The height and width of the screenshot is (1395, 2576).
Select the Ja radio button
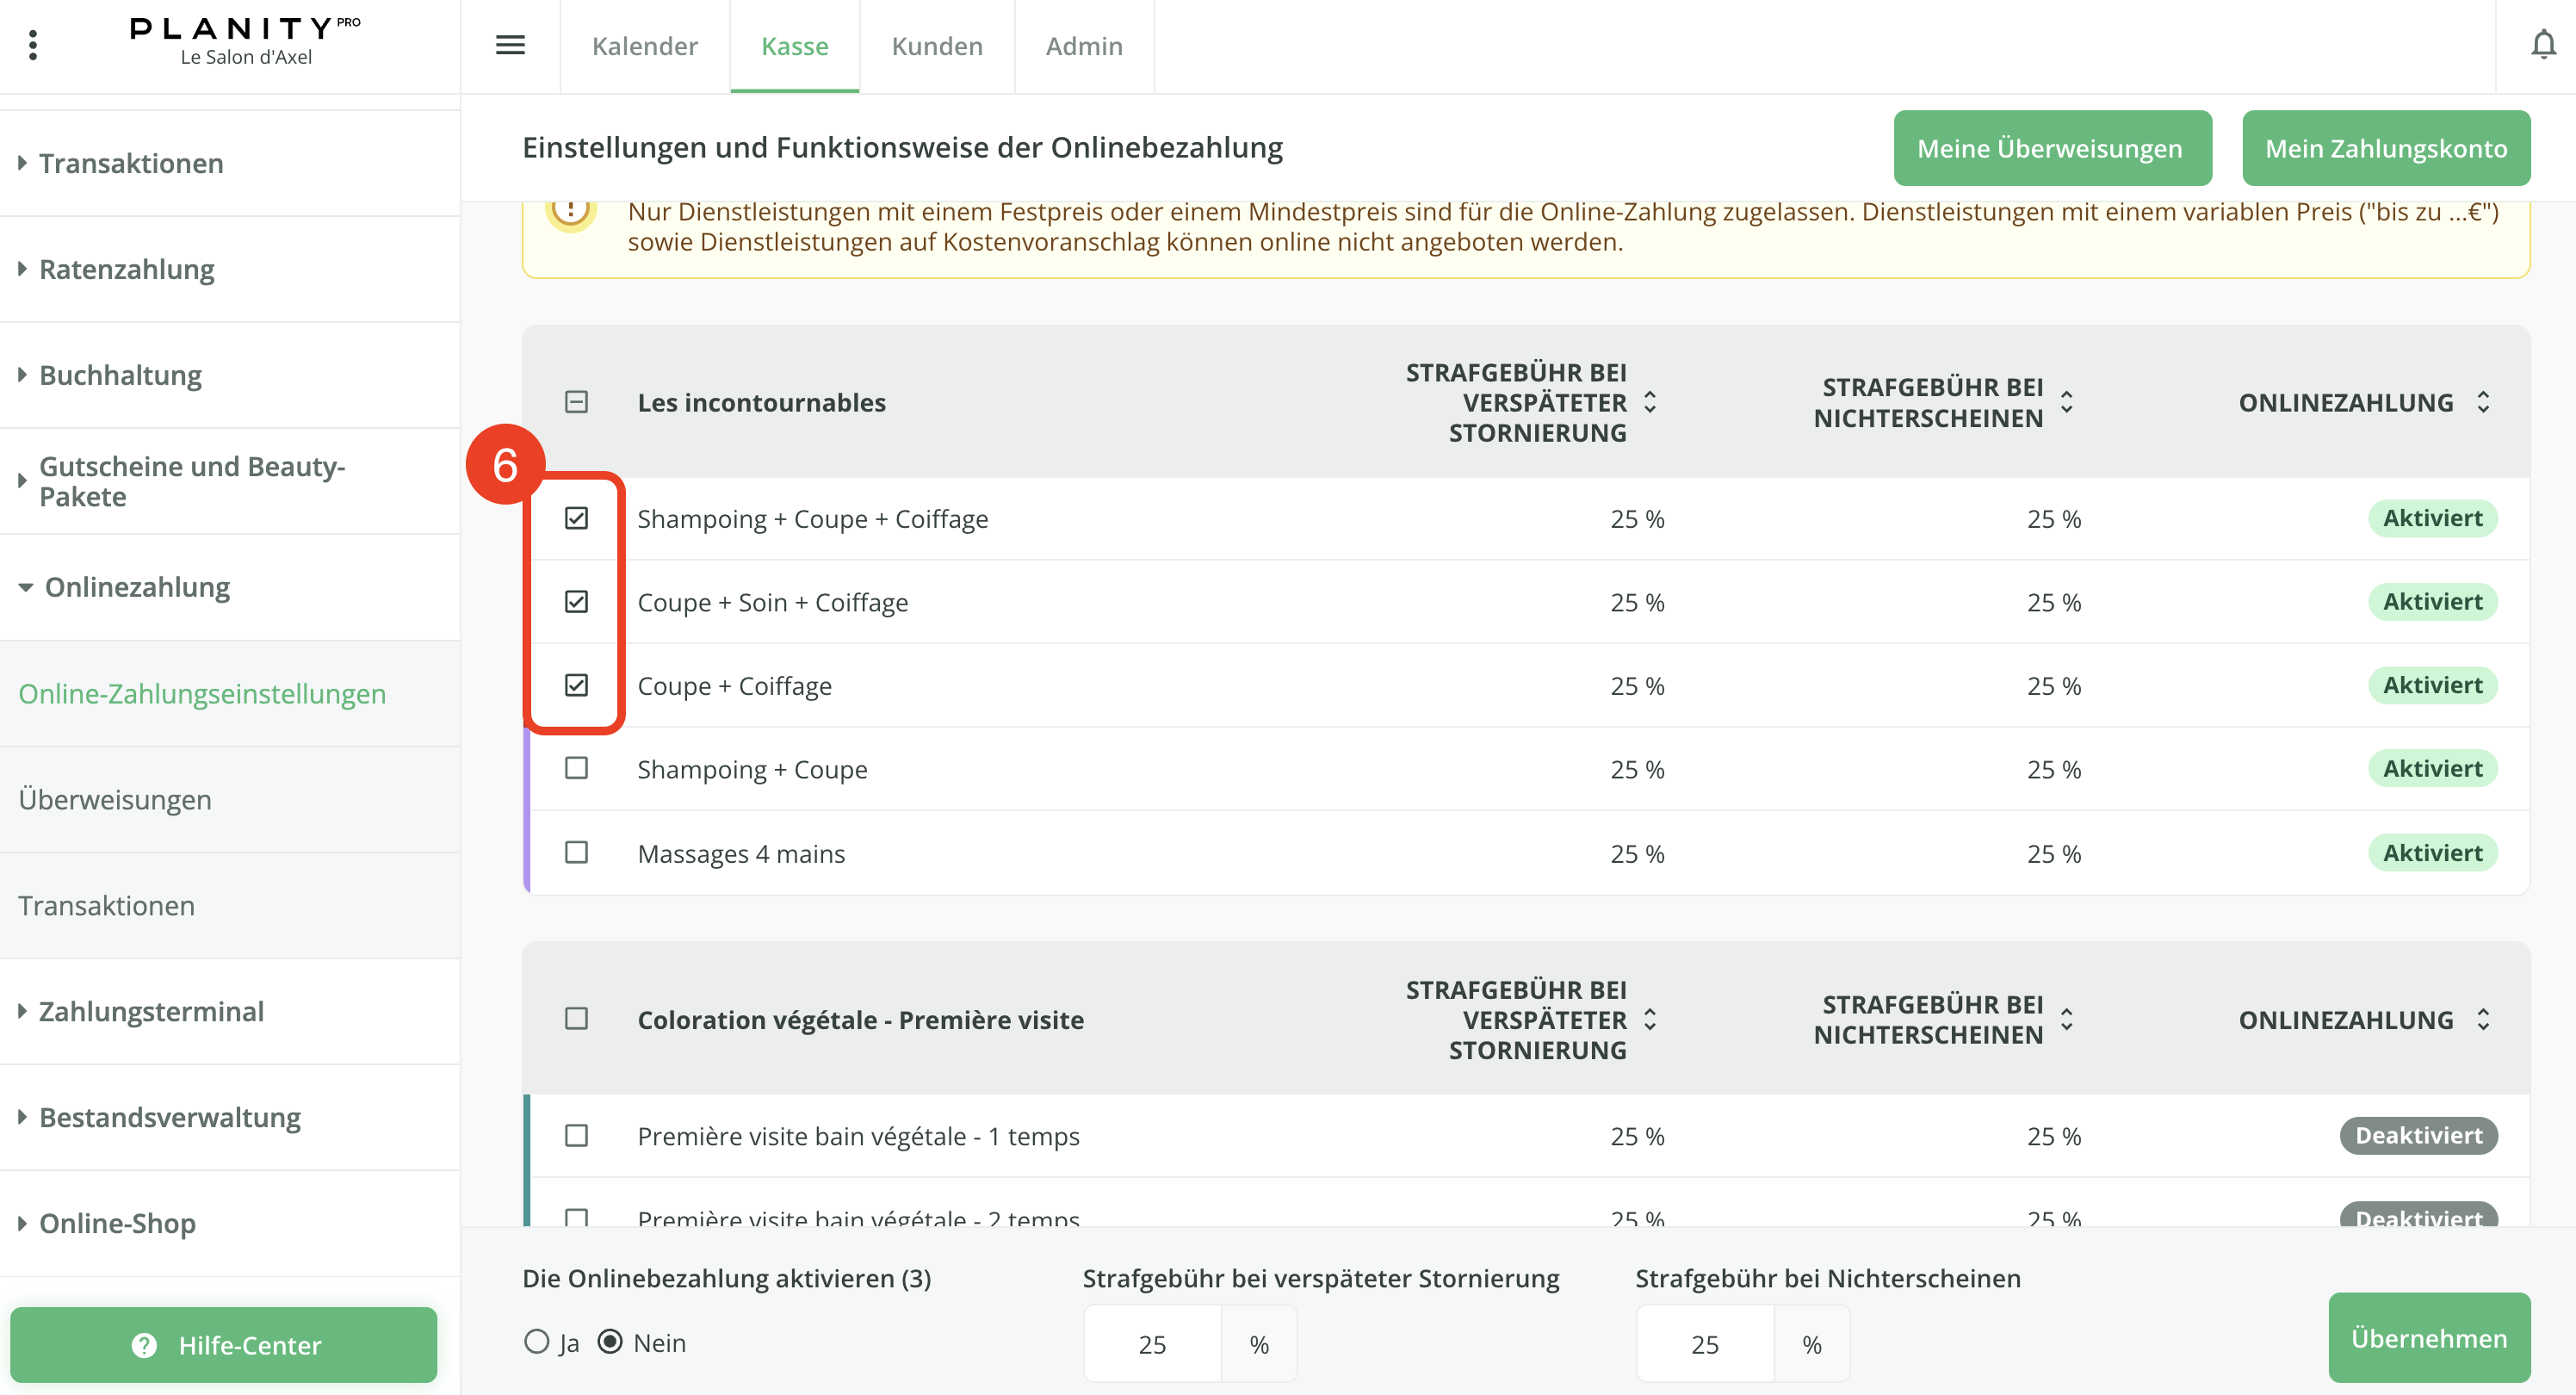pyautogui.click(x=537, y=1341)
